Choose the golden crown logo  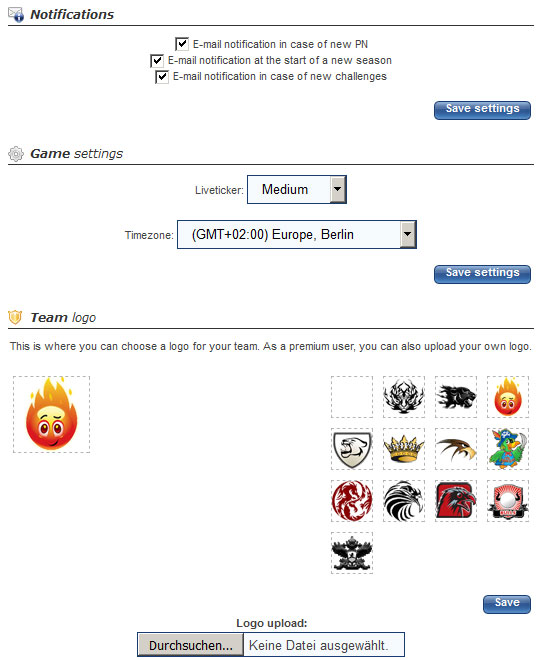(404, 449)
